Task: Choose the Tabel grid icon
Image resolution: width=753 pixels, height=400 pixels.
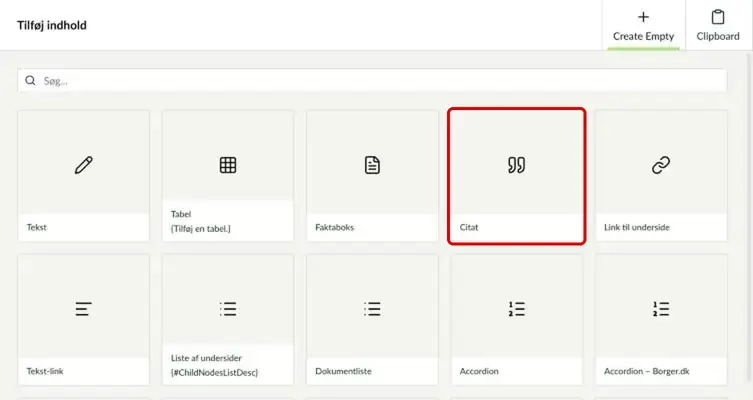Action: (x=228, y=165)
